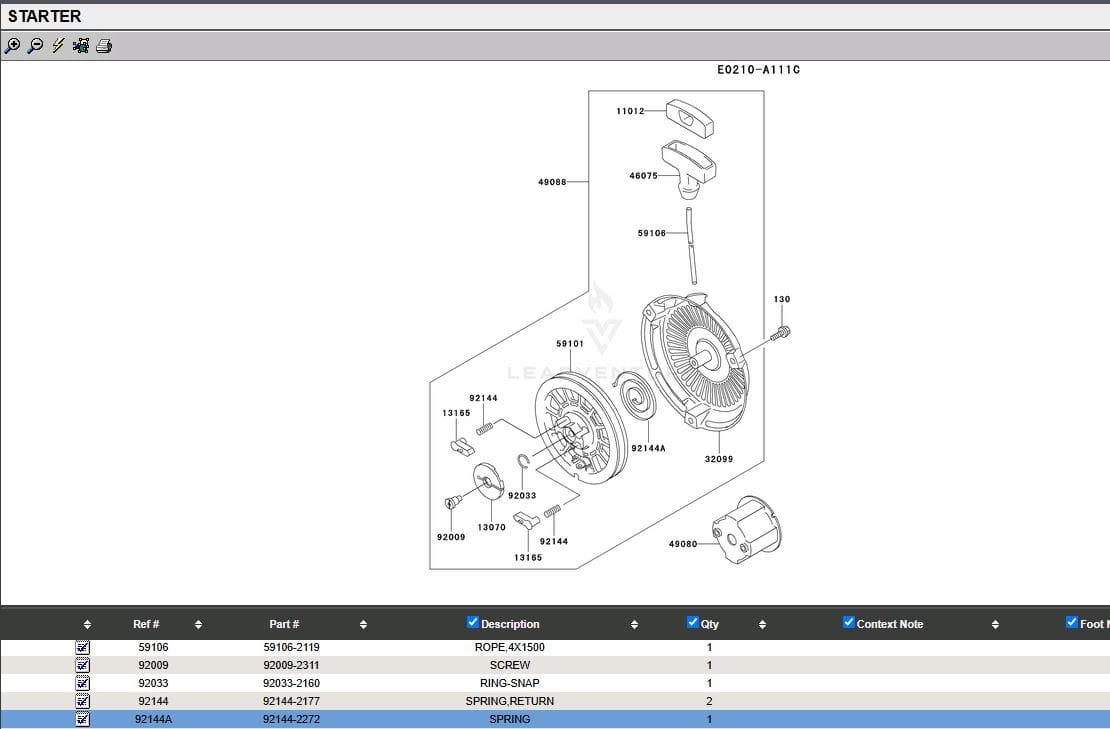Print the starter diagram
The height and width of the screenshot is (729, 1110).
[x=104, y=46]
